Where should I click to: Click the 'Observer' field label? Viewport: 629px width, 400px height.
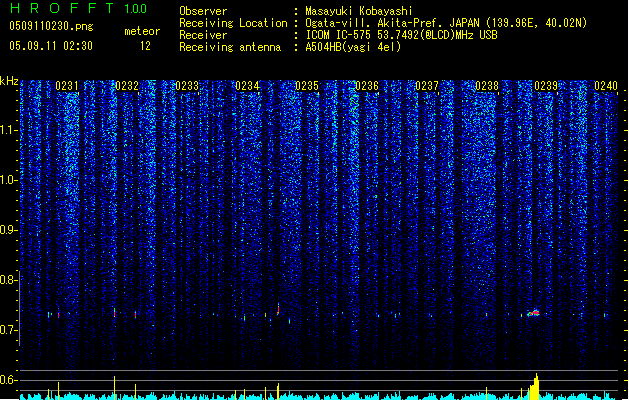[x=203, y=11]
